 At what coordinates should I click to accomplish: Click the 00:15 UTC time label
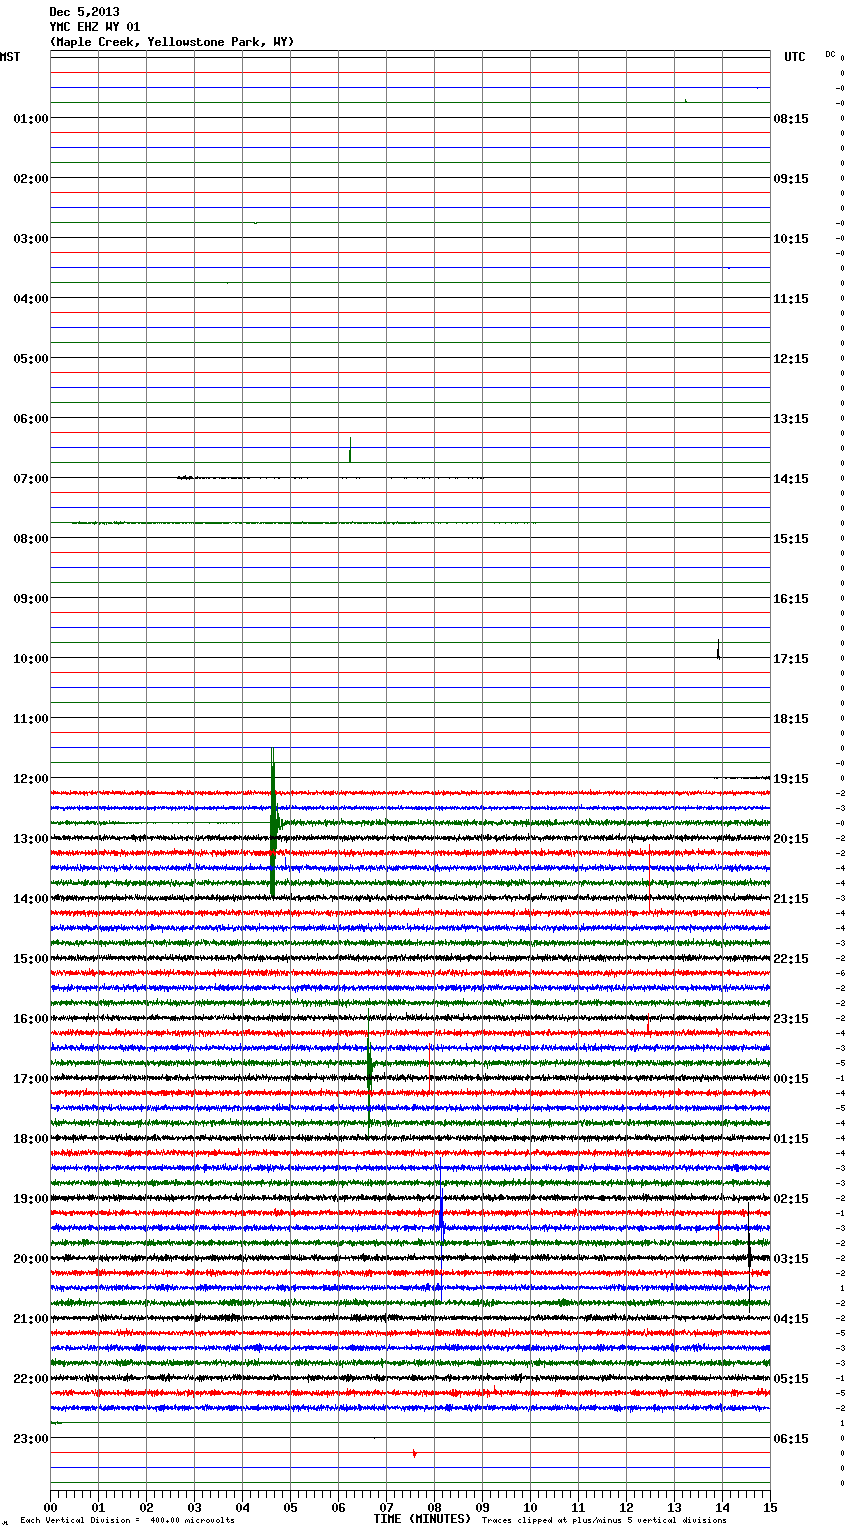tap(791, 1079)
